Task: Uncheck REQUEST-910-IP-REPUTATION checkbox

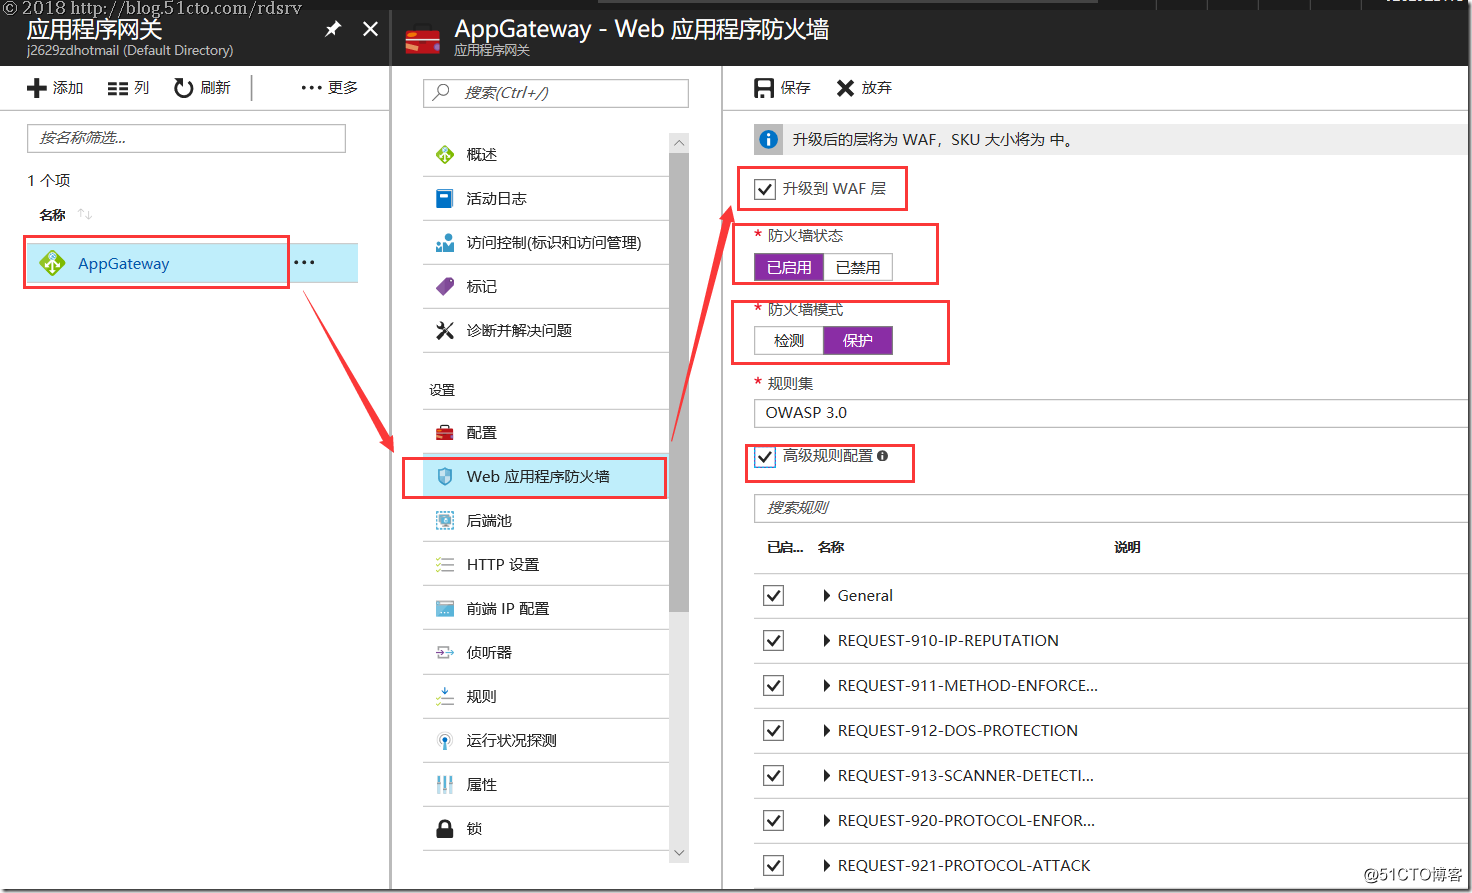Action: coord(773,641)
